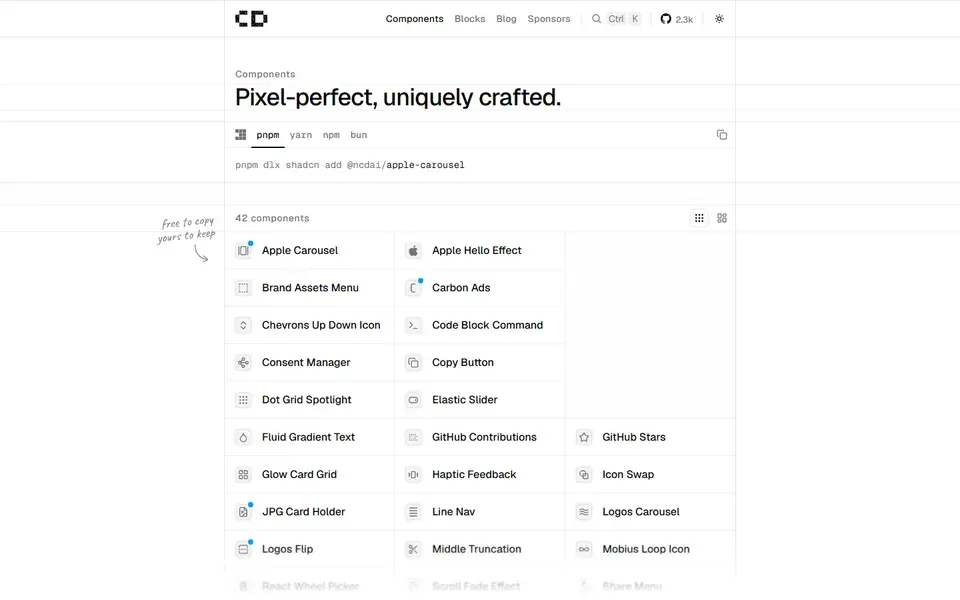Open the JPG Card Holder component
The height and width of the screenshot is (600, 960).
[309, 512]
